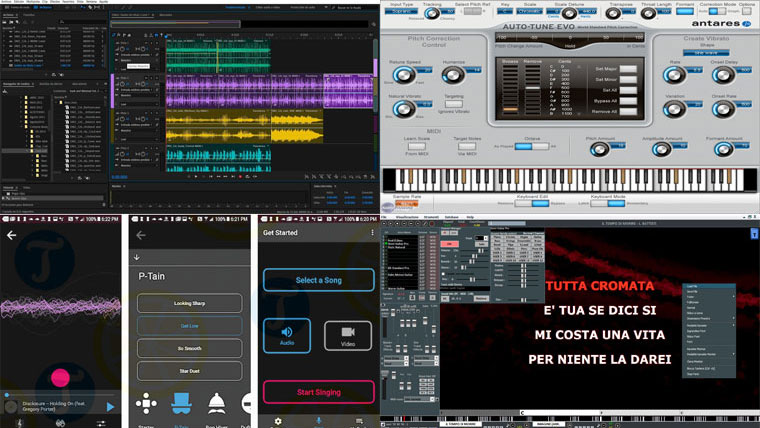Click the Onset Delay knob

click(723, 75)
